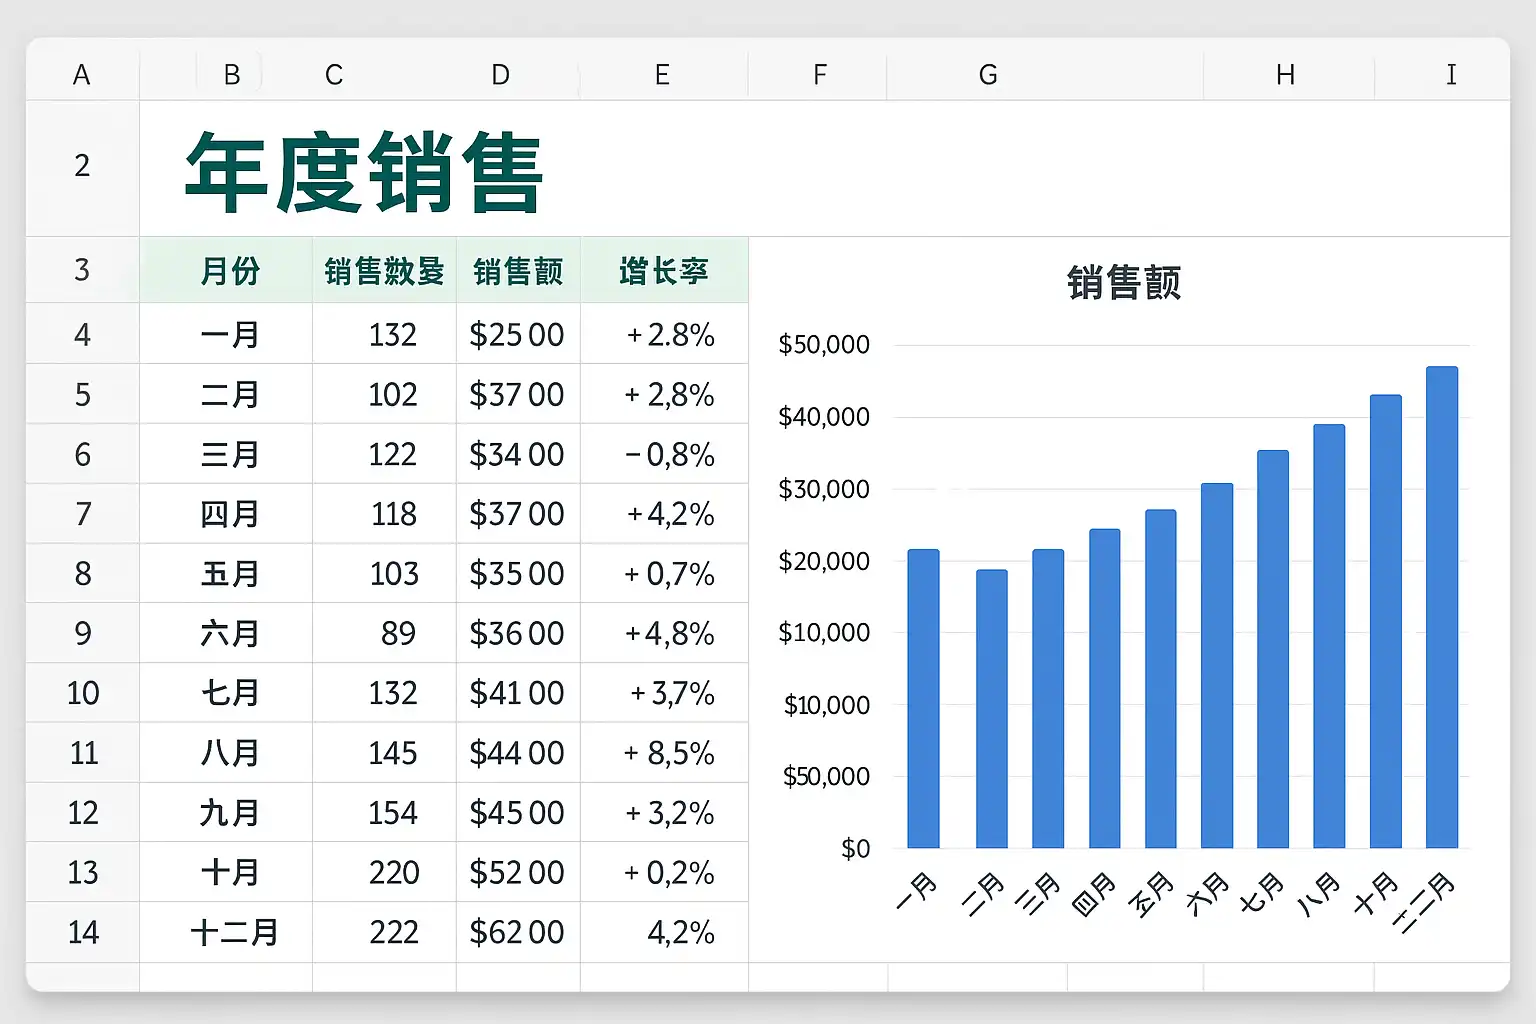The image size is (1536, 1024).
Task: Select the 一月 cell in month column
Action: click(229, 334)
